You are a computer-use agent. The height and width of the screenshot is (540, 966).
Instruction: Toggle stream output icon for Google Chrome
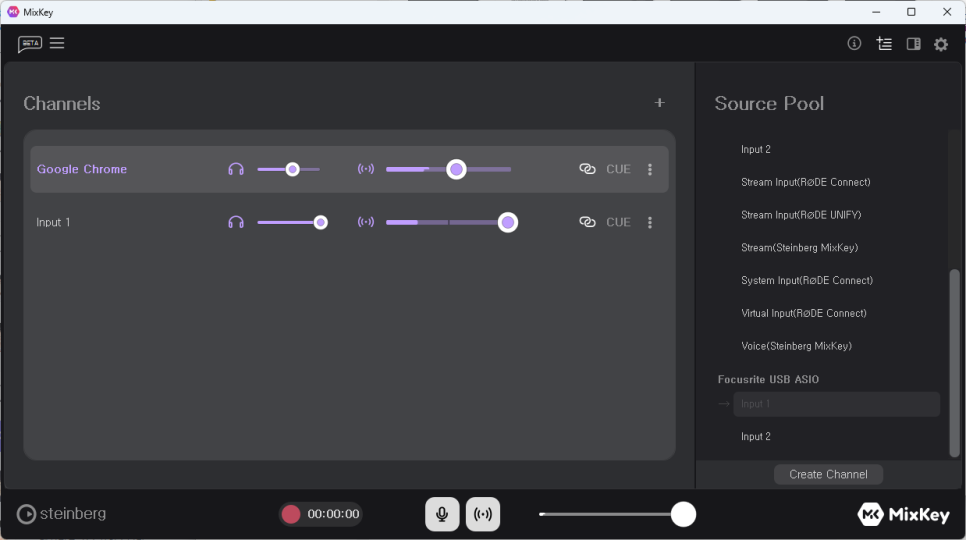(x=366, y=169)
